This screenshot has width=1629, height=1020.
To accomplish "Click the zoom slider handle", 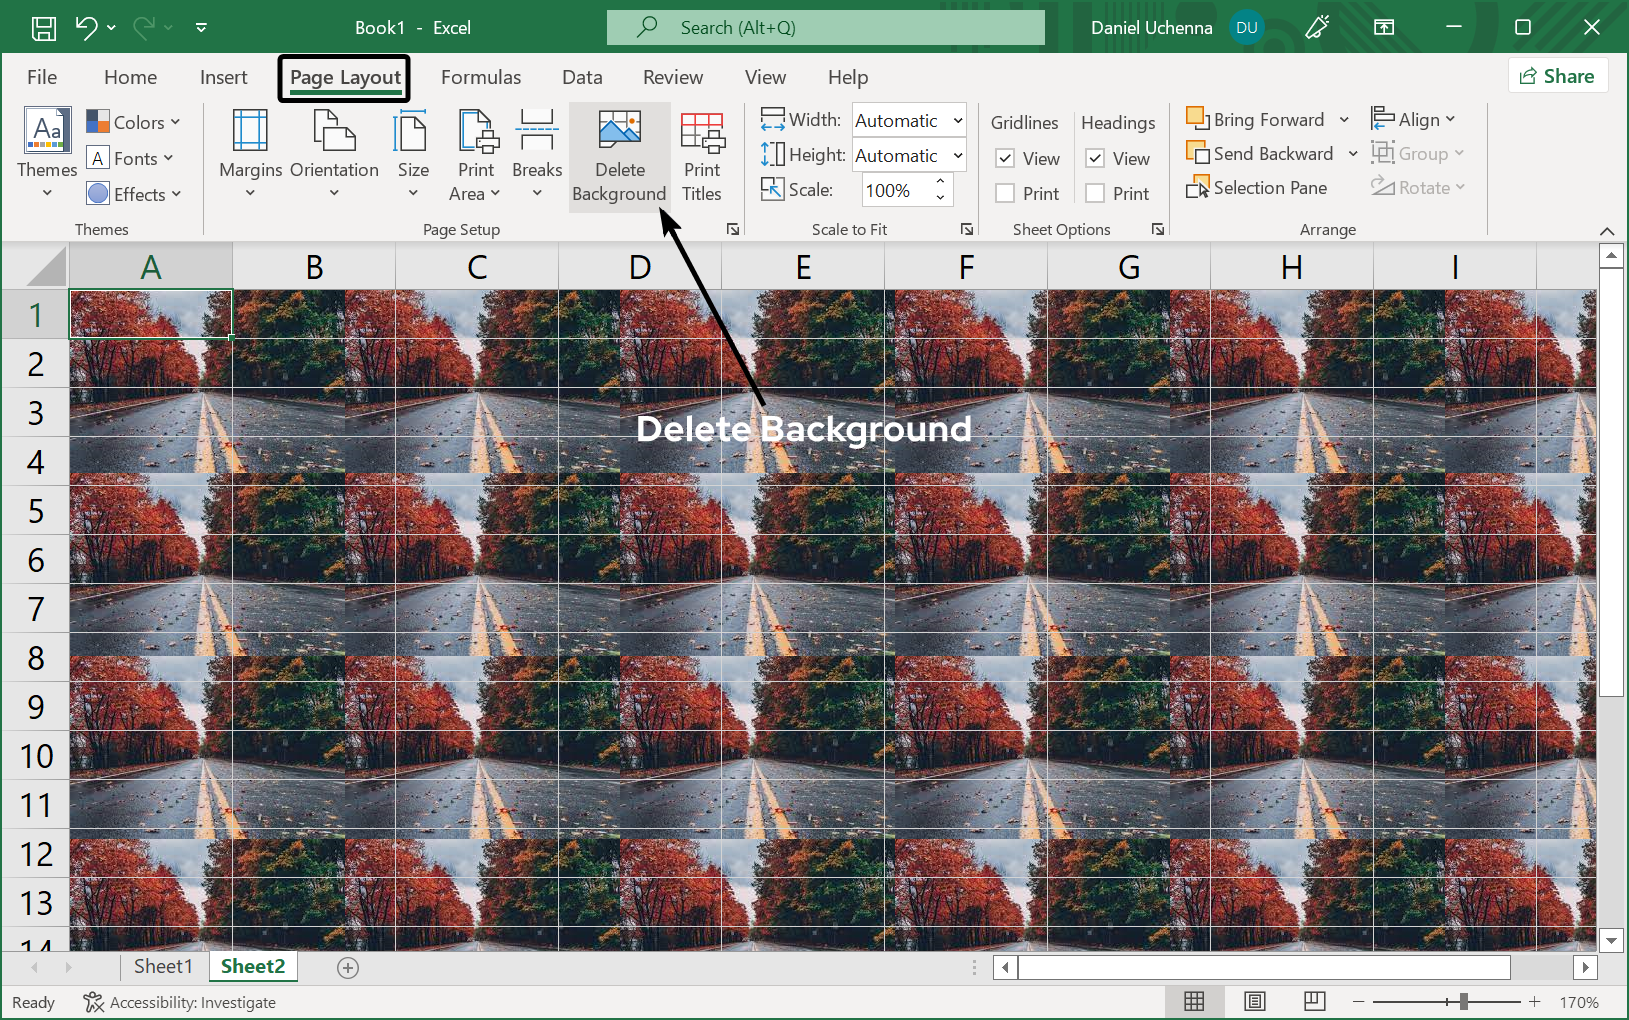I will pyautogui.click(x=1464, y=1001).
